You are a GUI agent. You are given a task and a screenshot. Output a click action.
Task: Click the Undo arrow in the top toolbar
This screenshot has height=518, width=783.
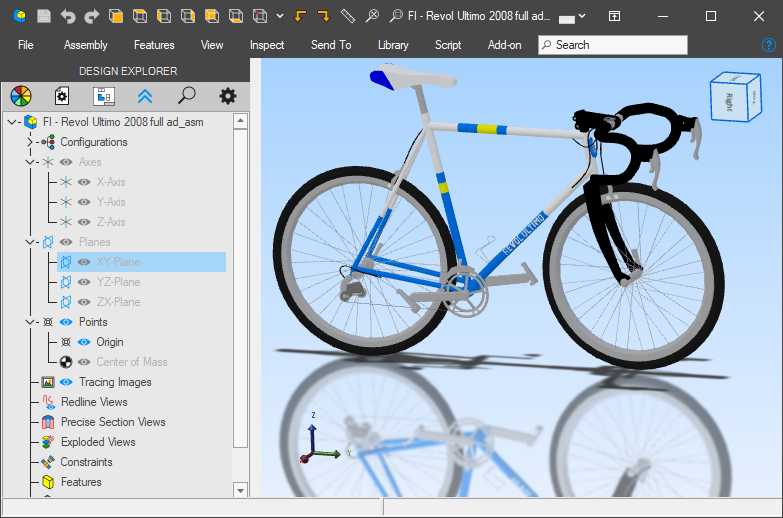(68, 16)
